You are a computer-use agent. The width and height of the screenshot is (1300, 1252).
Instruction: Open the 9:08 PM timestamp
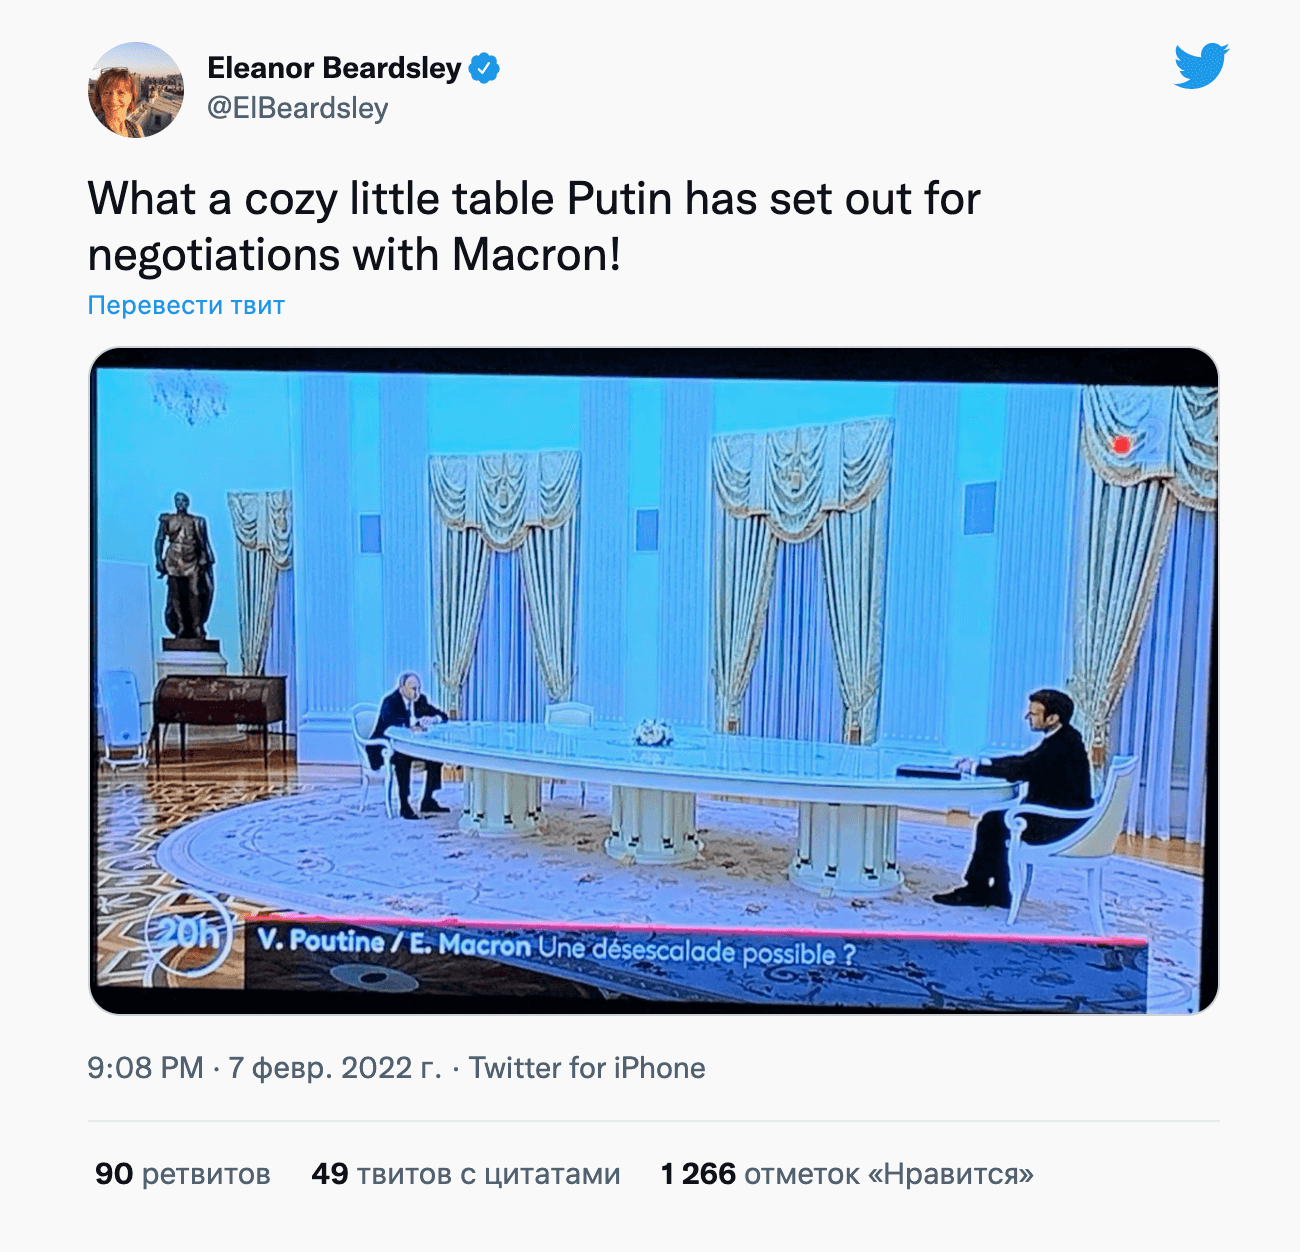pos(145,1068)
